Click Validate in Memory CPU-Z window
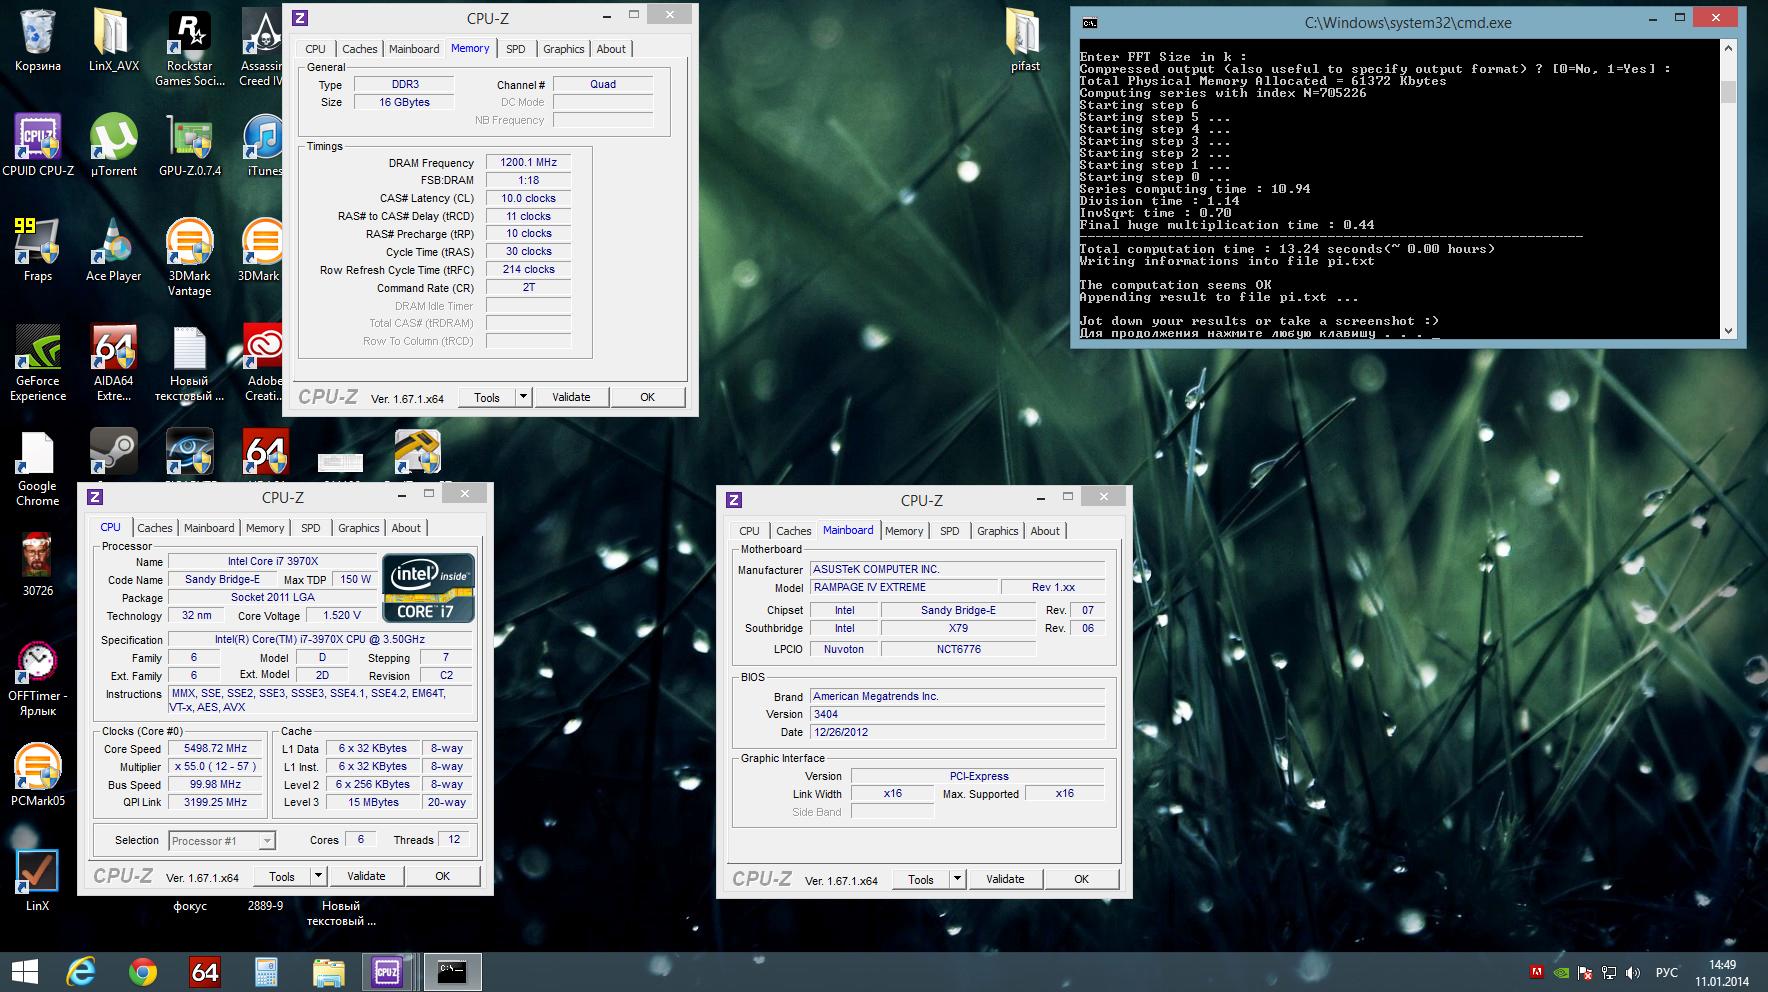The width and height of the screenshot is (1768, 992). click(x=571, y=397)
